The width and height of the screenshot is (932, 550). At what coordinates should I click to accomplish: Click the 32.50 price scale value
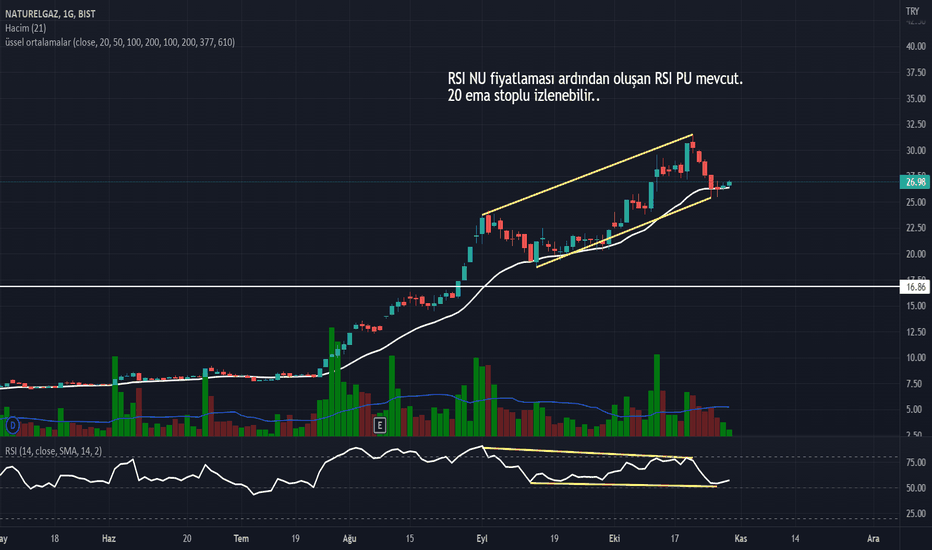click(x=916, y=124)
